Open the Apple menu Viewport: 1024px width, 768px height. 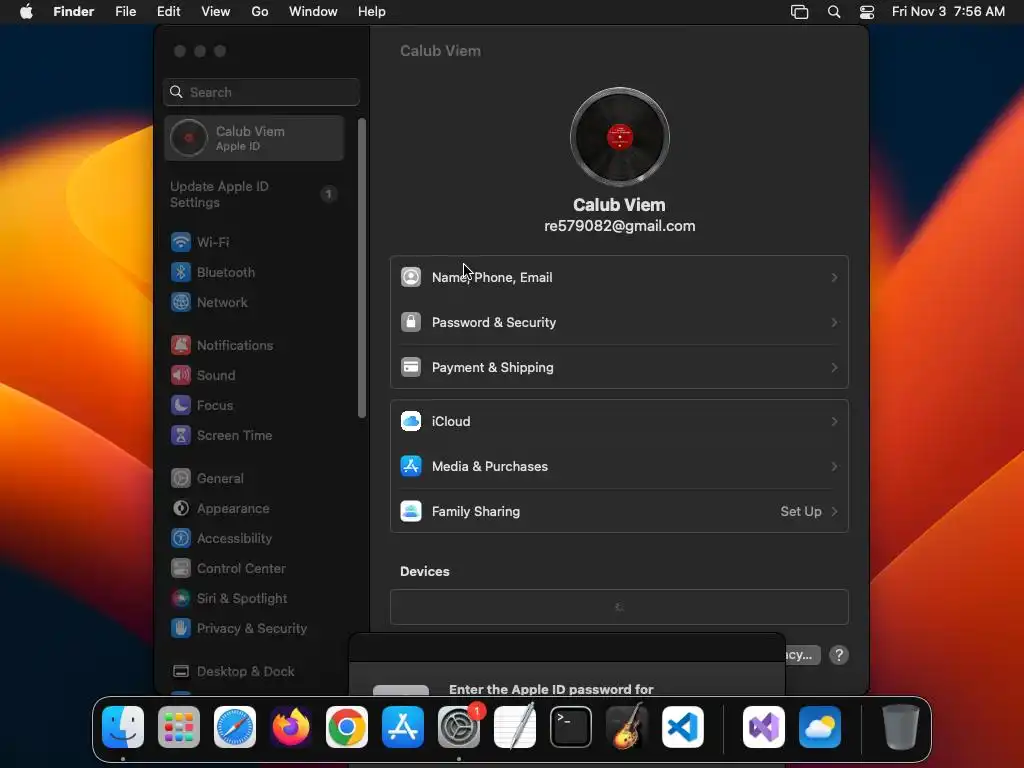click(x=26, y=12)
